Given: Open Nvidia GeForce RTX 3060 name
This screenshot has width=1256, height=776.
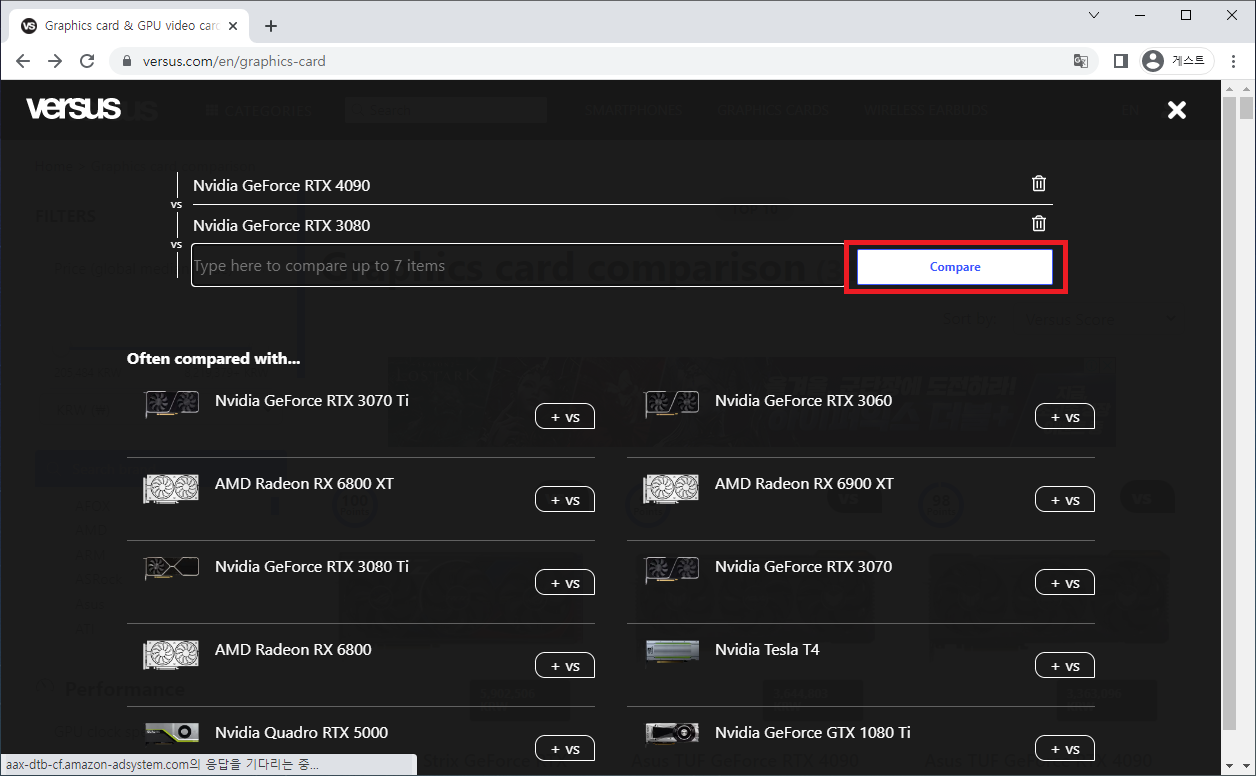Looking at the screenshot, I should 804,401.
